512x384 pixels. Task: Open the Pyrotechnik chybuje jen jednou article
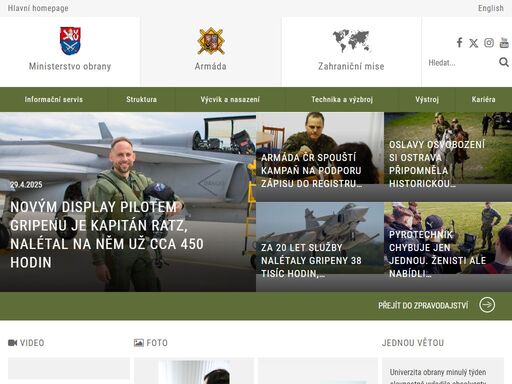448,247
